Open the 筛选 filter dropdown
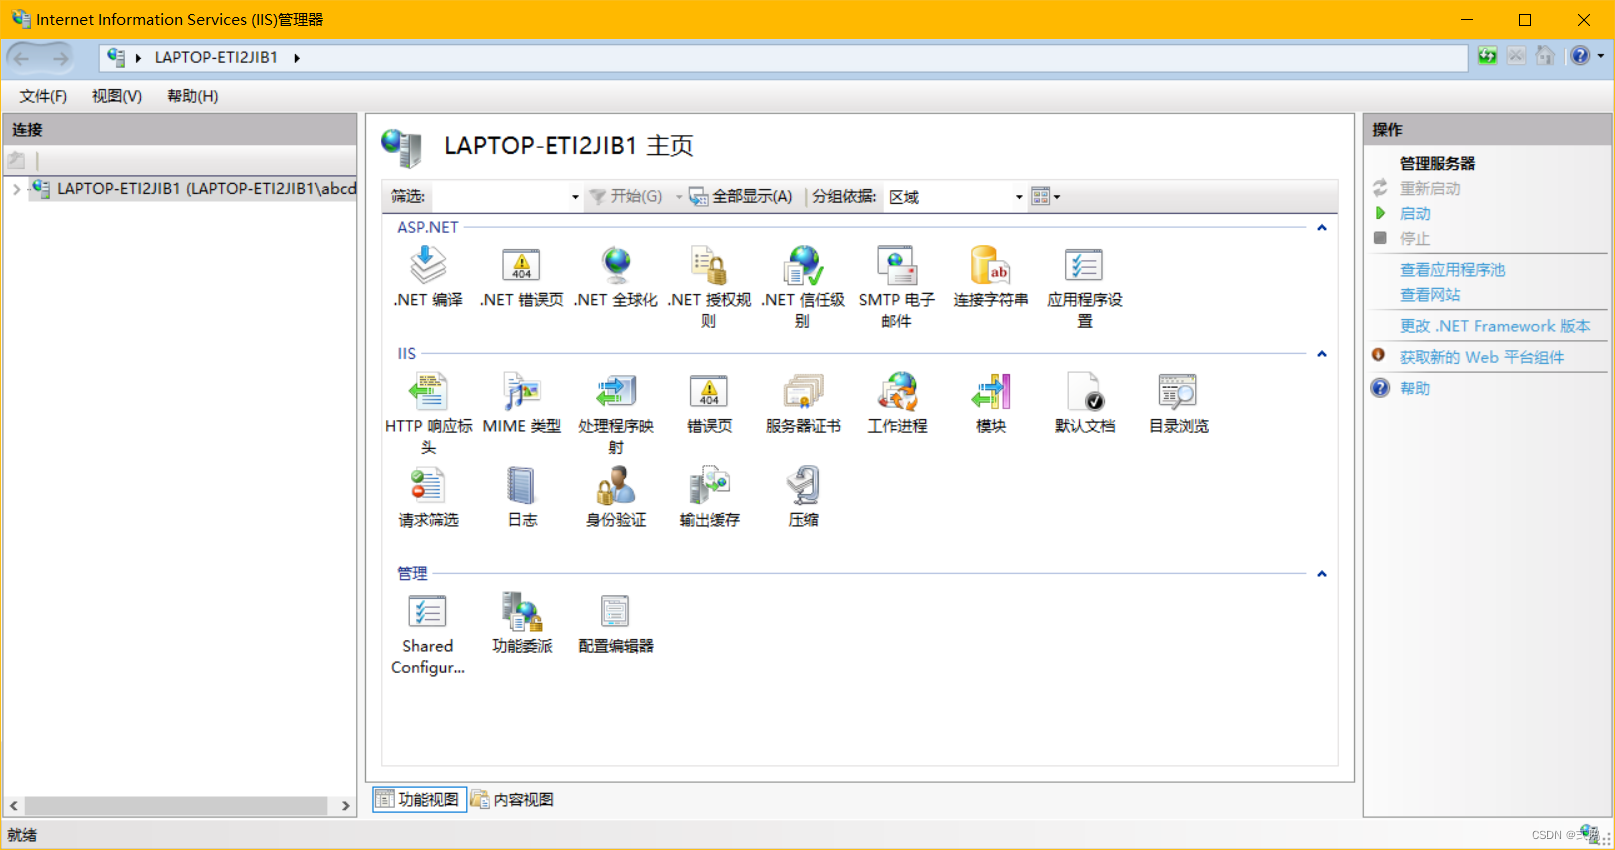1615x850 pixels. pos(575,197)
